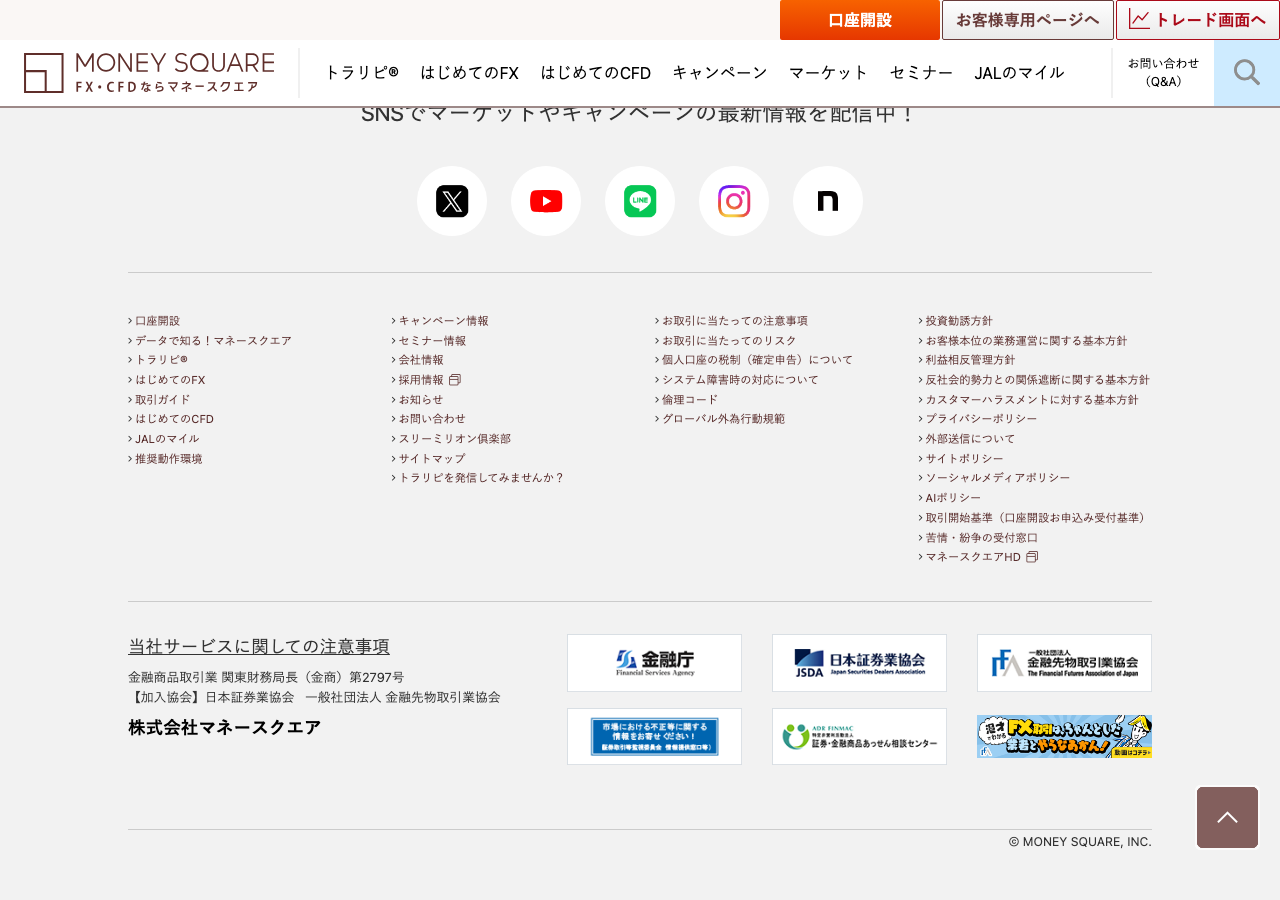Screen dimensions: 1280x900
Task: Open 当社サービスに関しての注意事項 link
Action: pos(259,646)
